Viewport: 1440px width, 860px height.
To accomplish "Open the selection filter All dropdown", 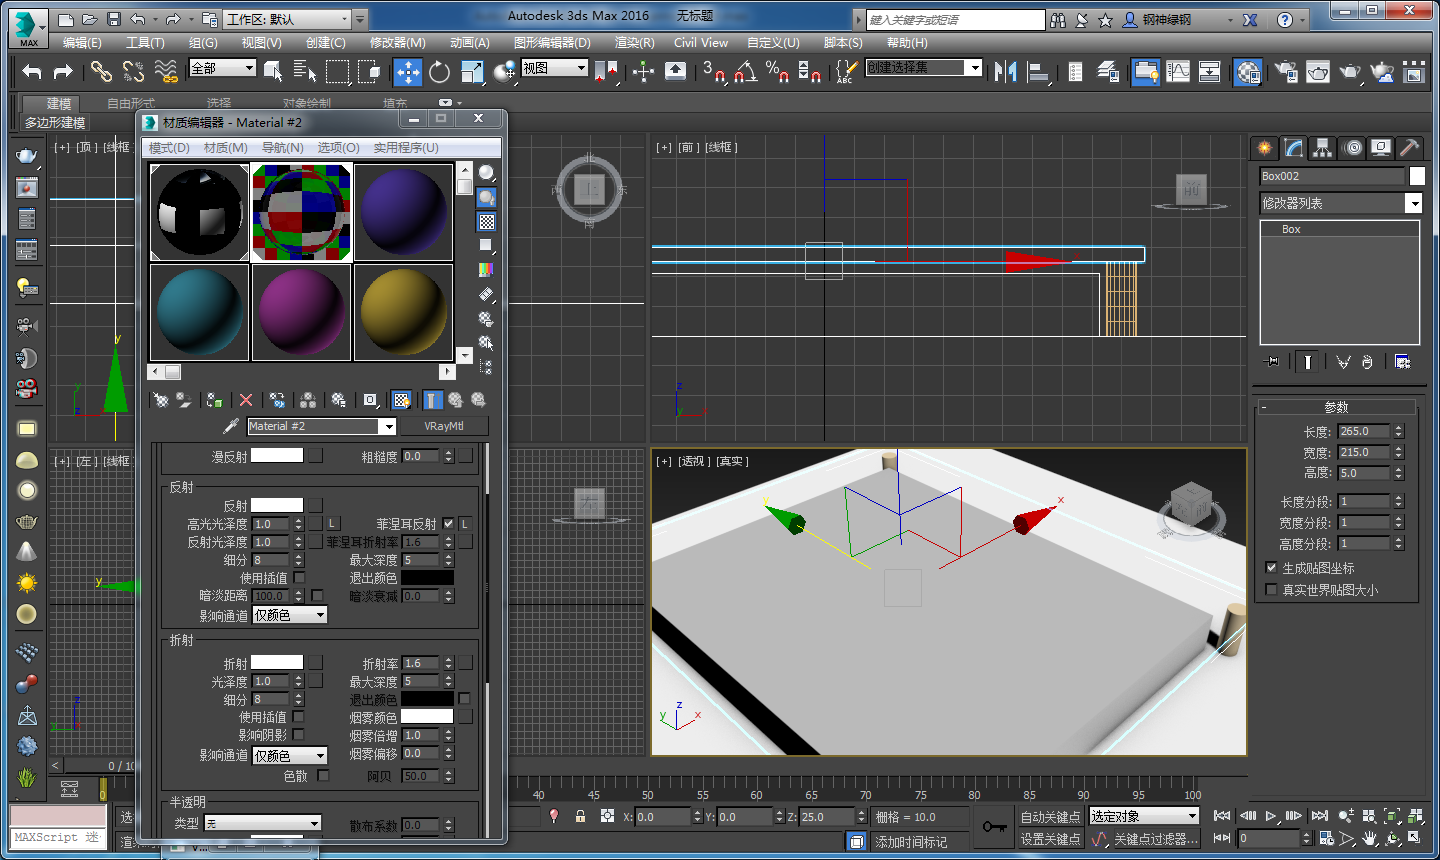I will point(222,68).
